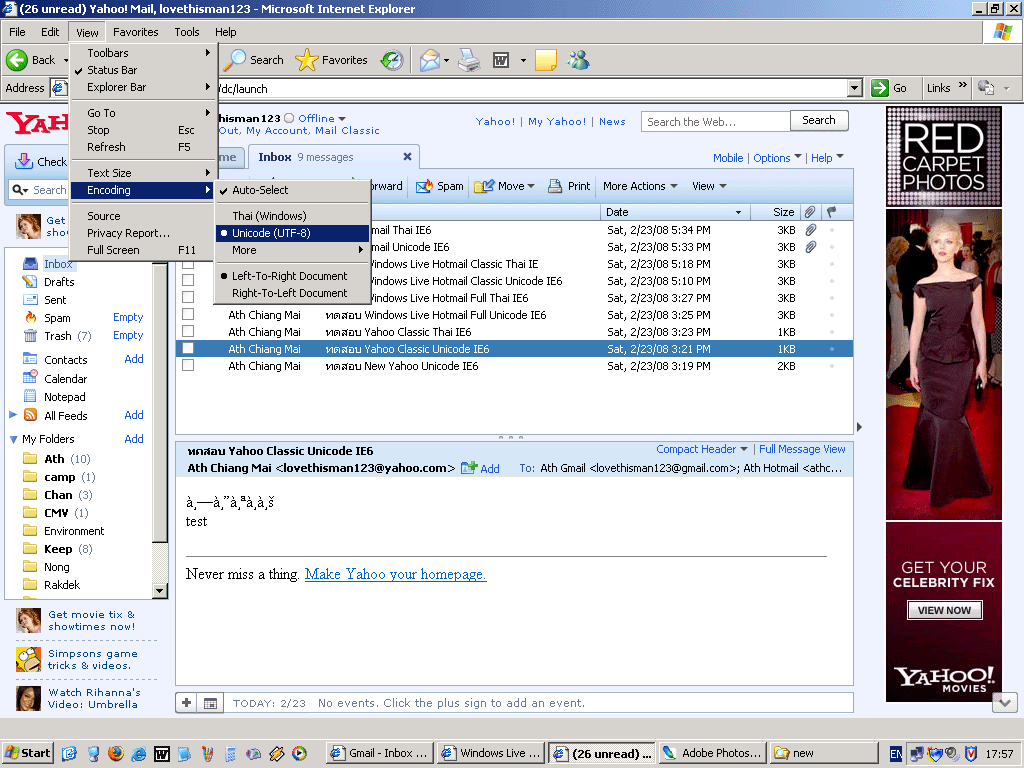Toggle Auto-Select encoding option
The height and width of the screenshot is (768, 1024).
click(293, 190)
